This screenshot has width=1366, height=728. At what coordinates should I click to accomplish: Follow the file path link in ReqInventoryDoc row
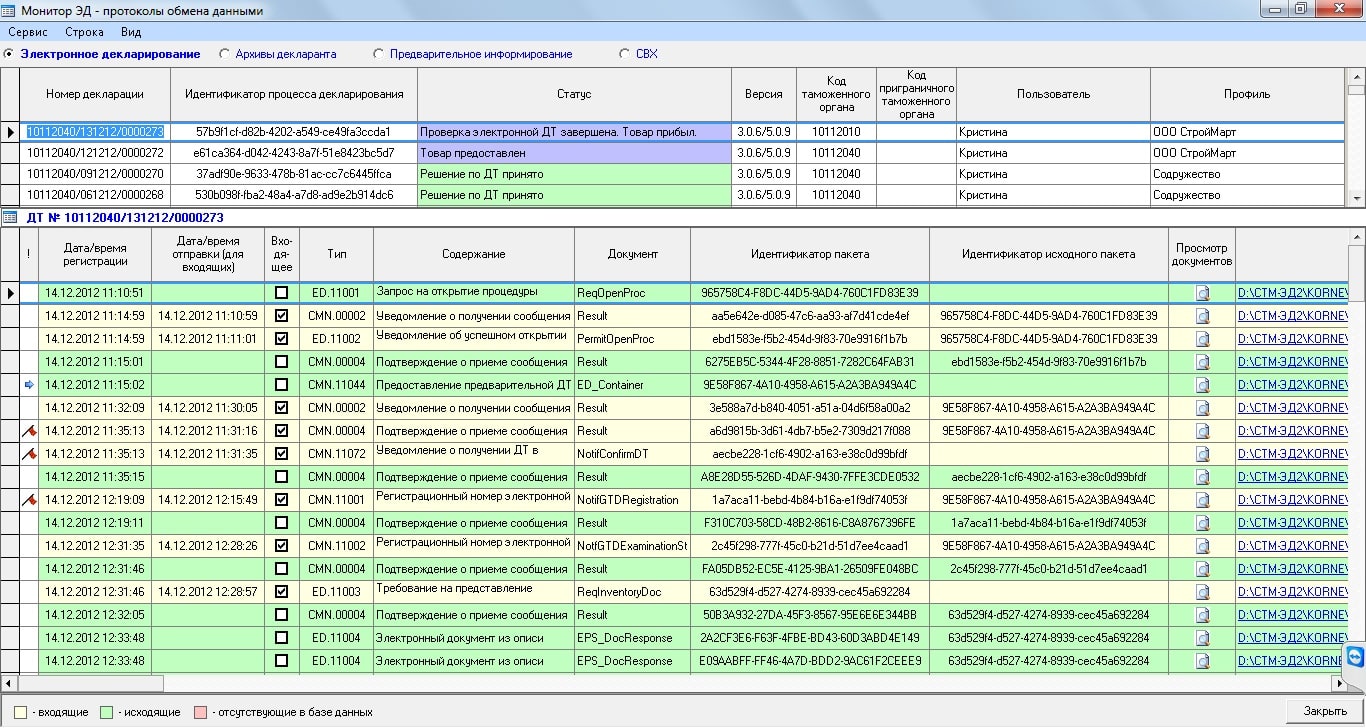click(x=1291, y=592)
